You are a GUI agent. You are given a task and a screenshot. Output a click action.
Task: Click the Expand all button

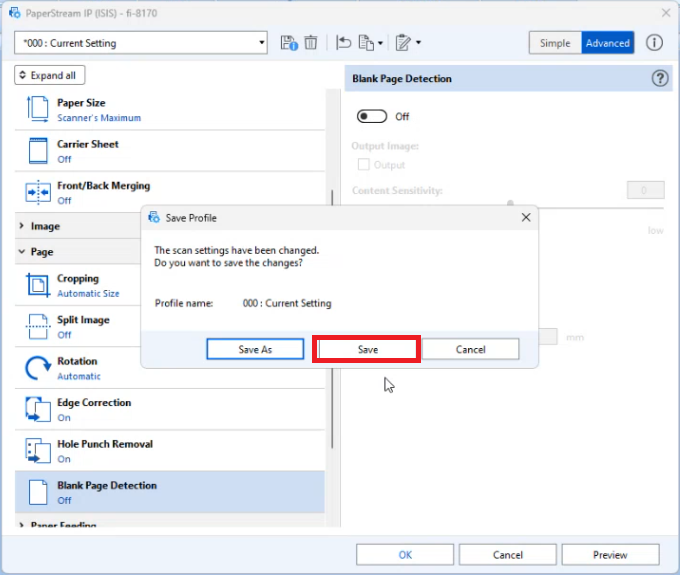(50, 76)
